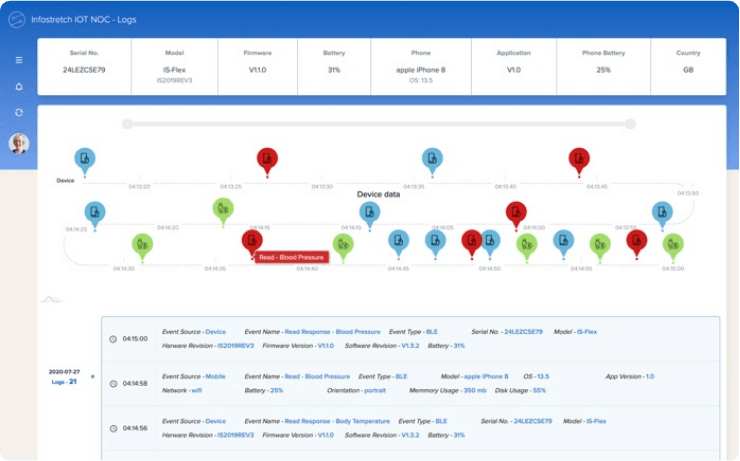Click the clock icon for the 04:15:00 log
This screenshot has height=461, width=740.
pos(113,339)
